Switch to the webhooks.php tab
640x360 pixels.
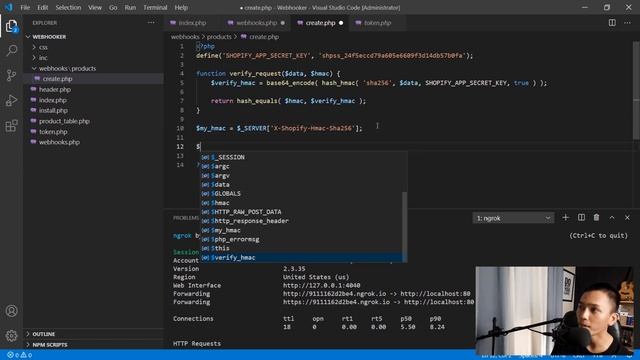[x=256, y=23]
